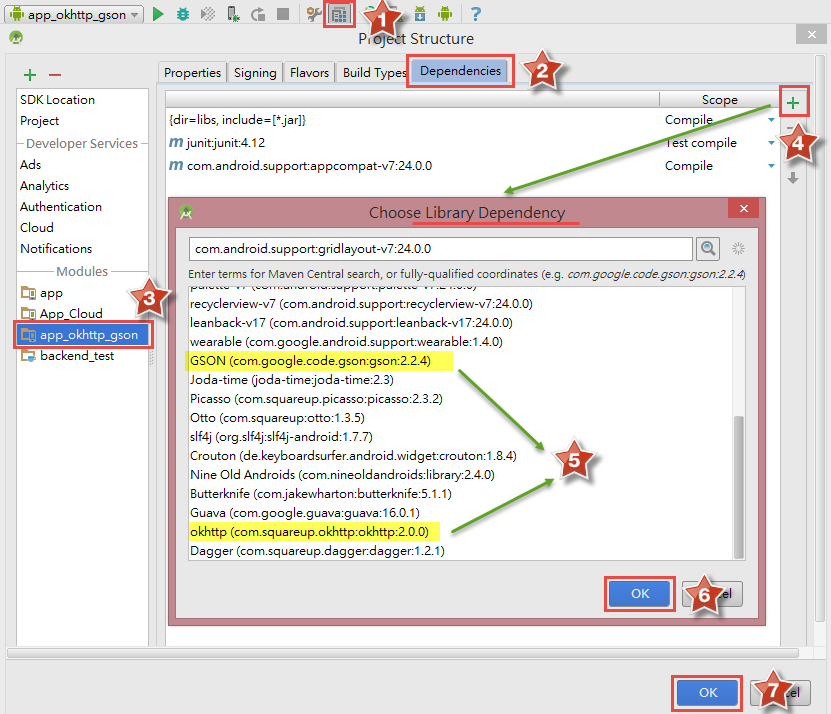Click the search magnifier in library dialog
Viewport: 831px width, 714px height.
click(708, 248)
